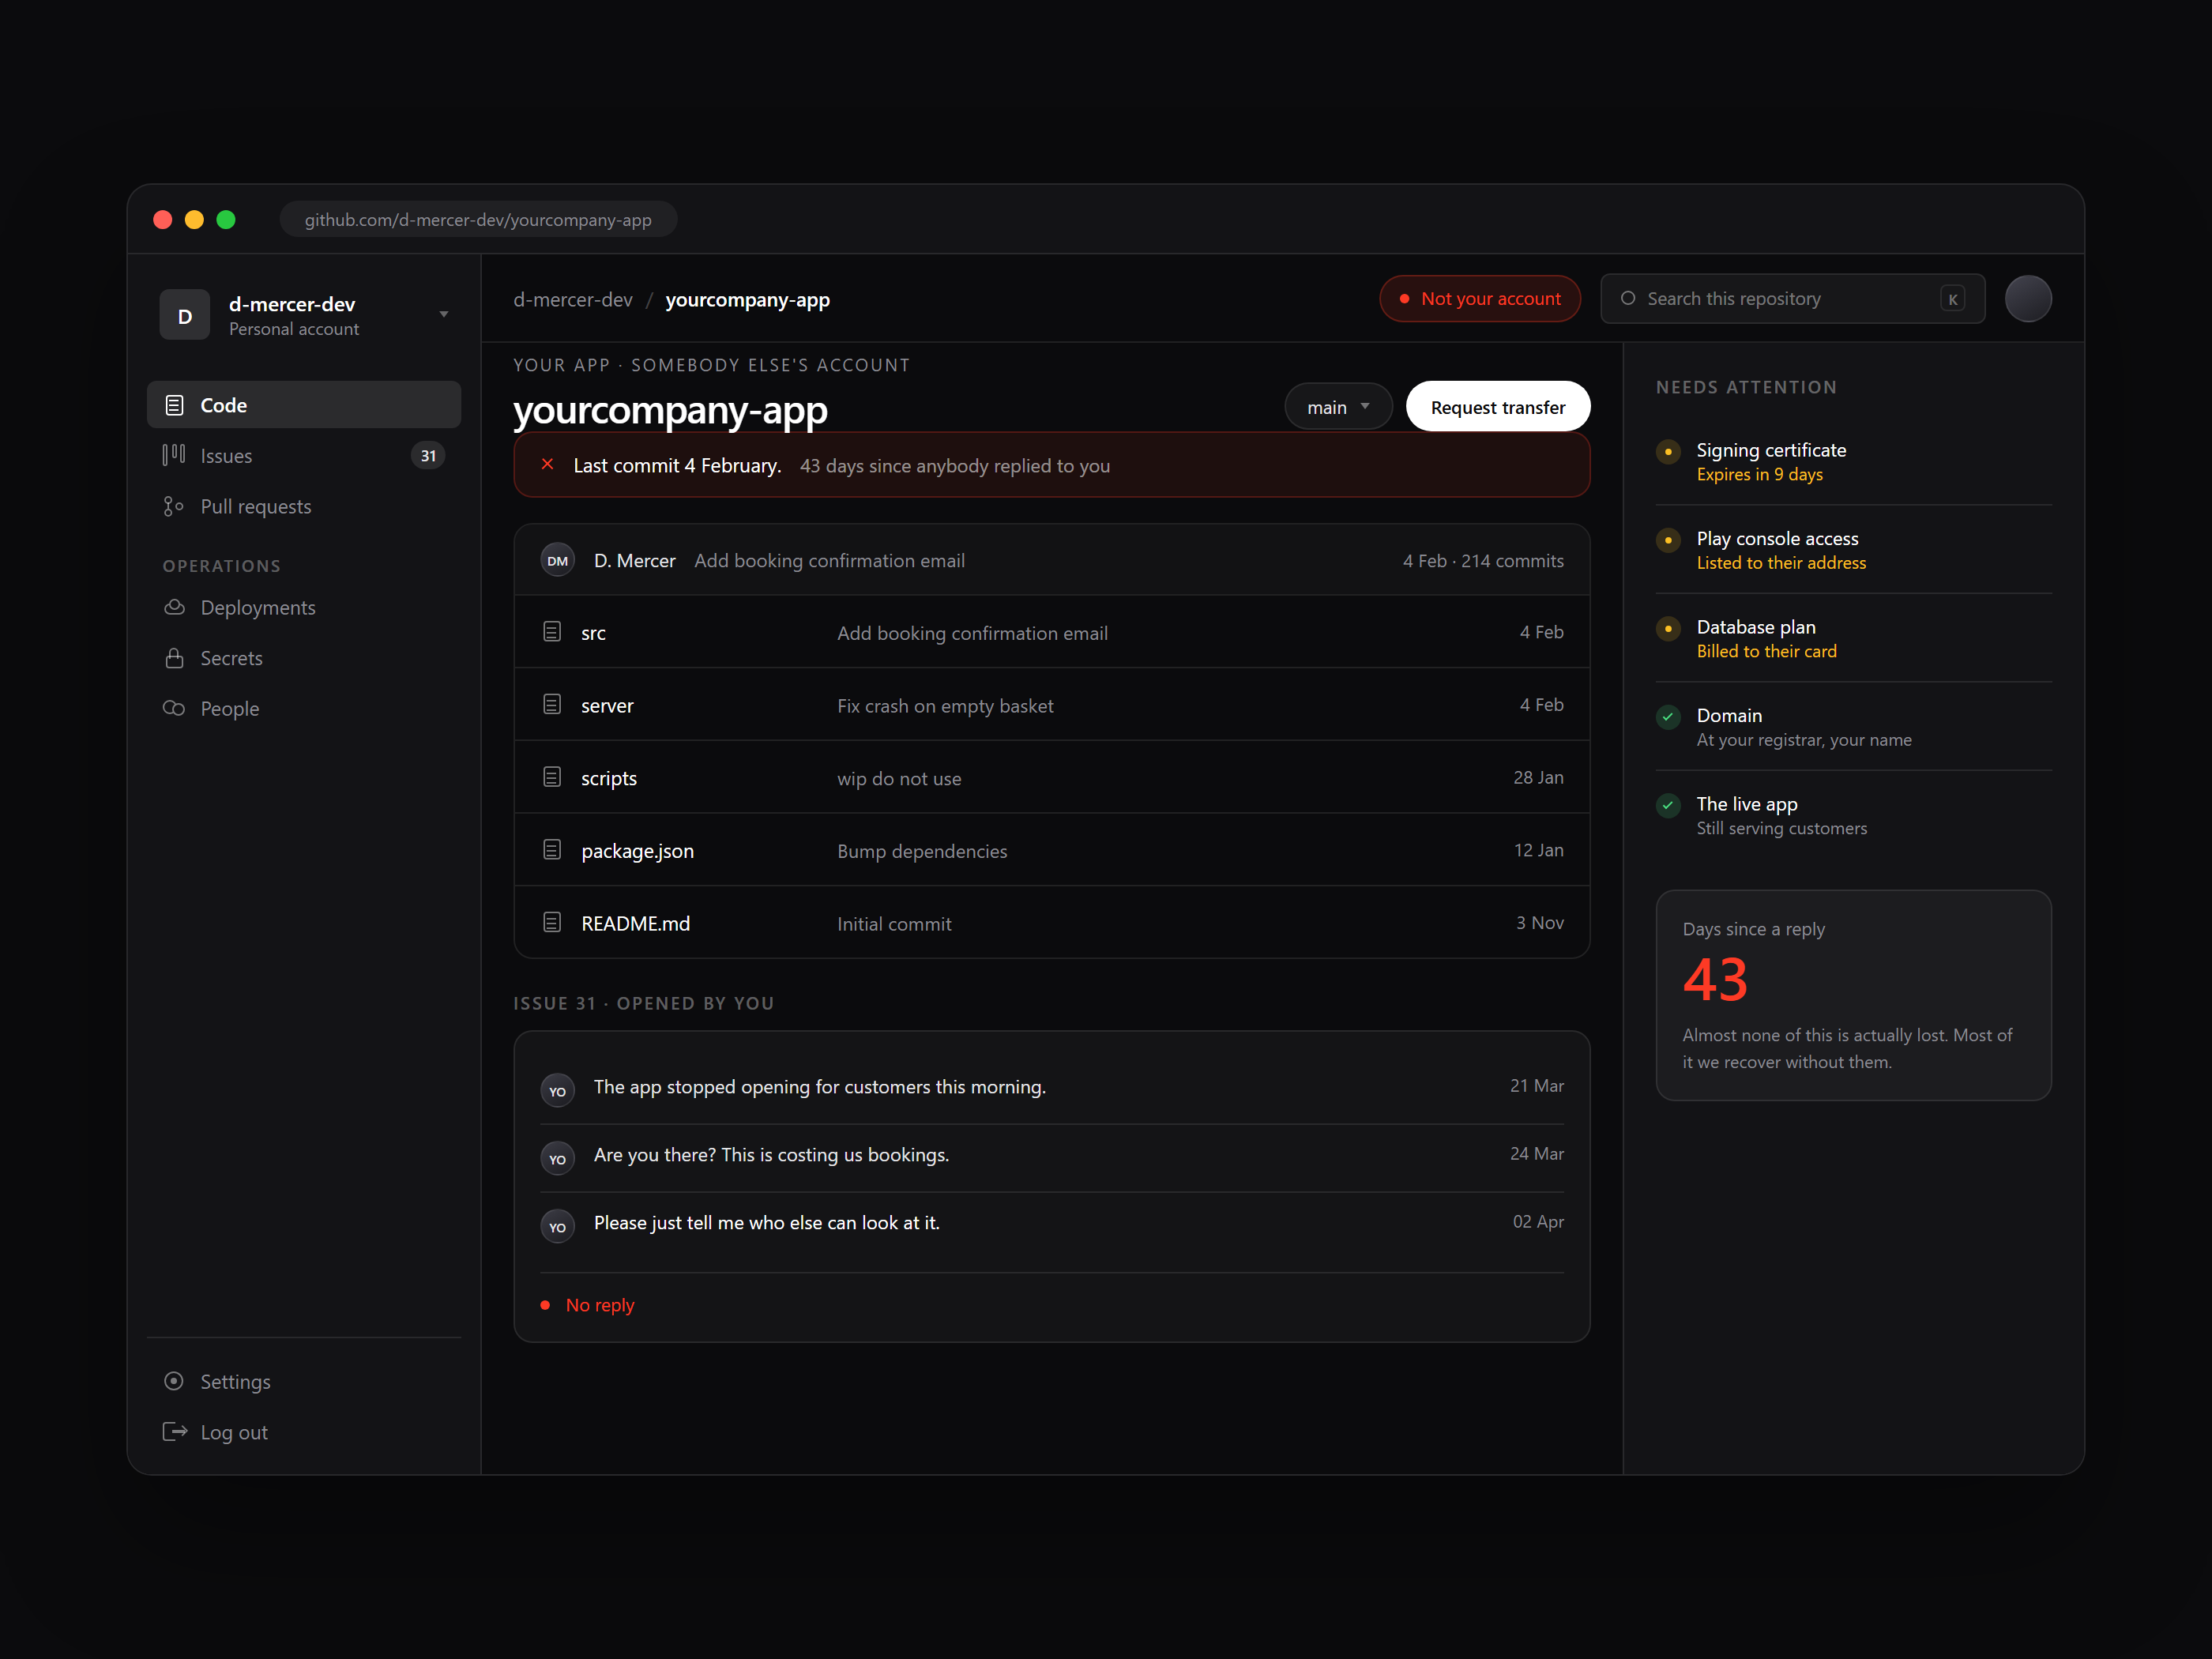Click the Fix crash on empty basket message
The image size is (2212, 1659).
tap(945, 706)
